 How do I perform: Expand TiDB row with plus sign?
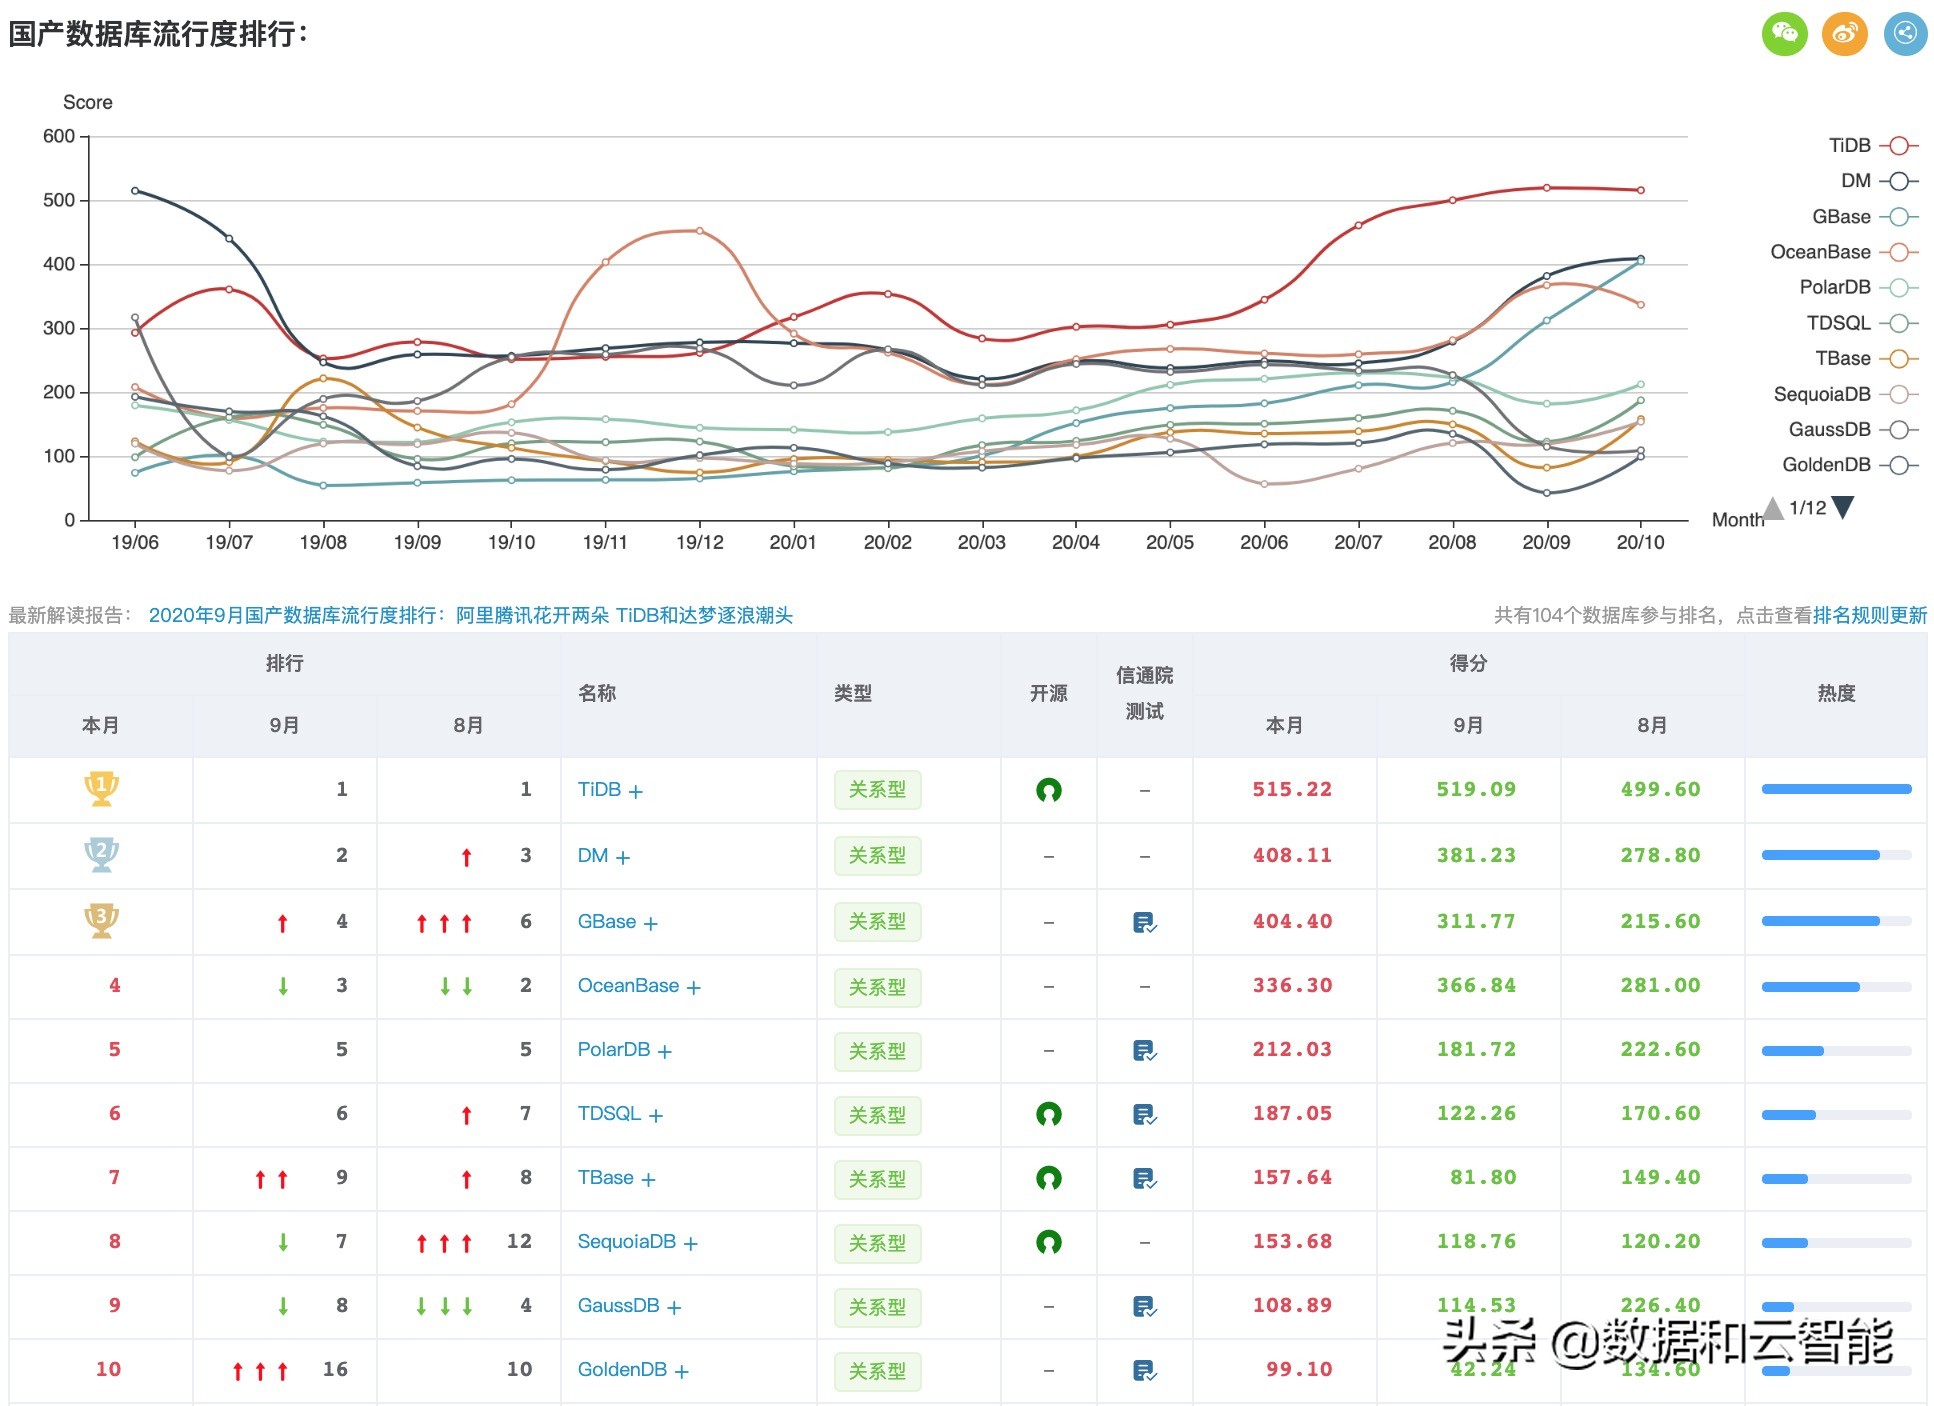click(x=635, y=792)
